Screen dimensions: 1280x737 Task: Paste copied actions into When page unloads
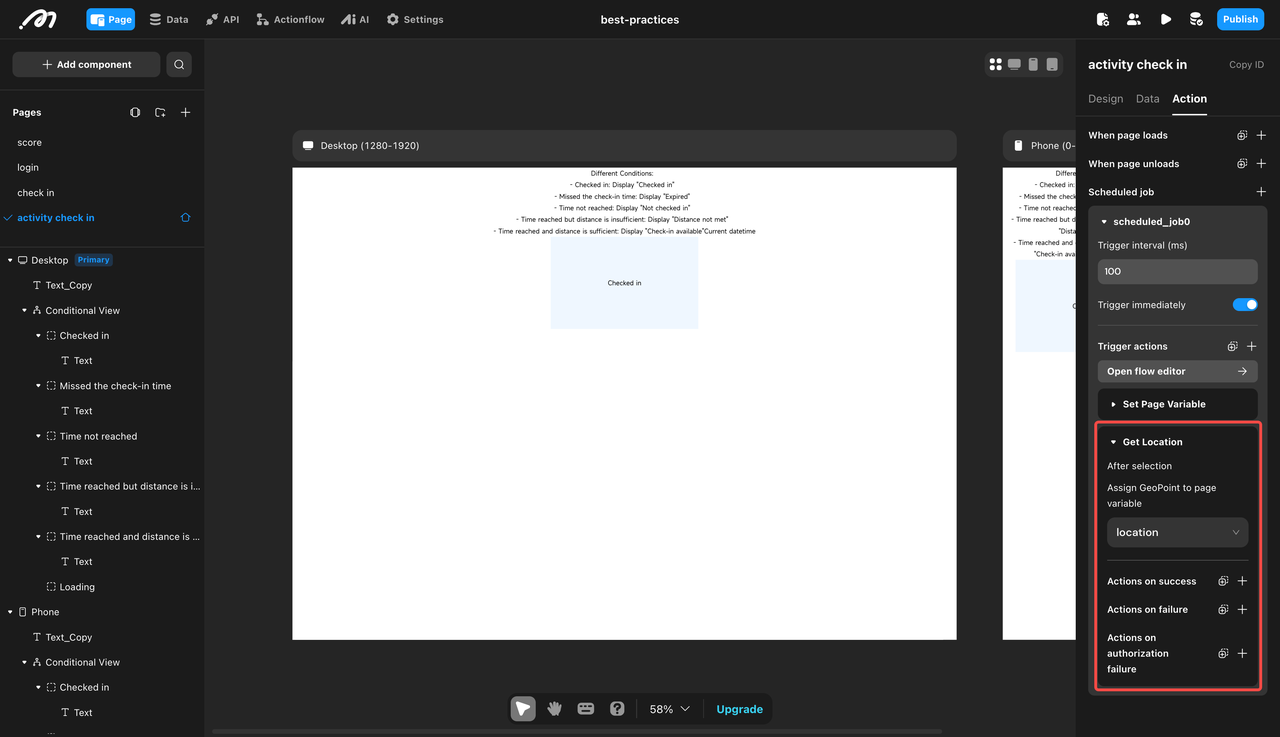coord(1242,164)
